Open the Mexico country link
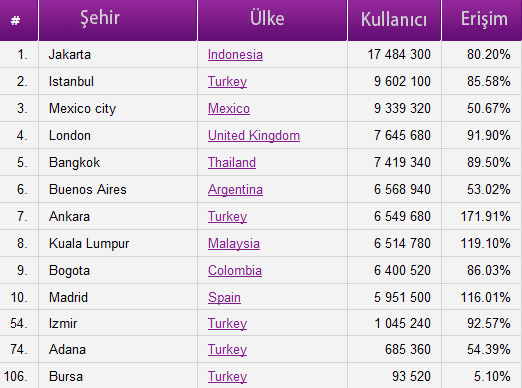 click(229, 109)
